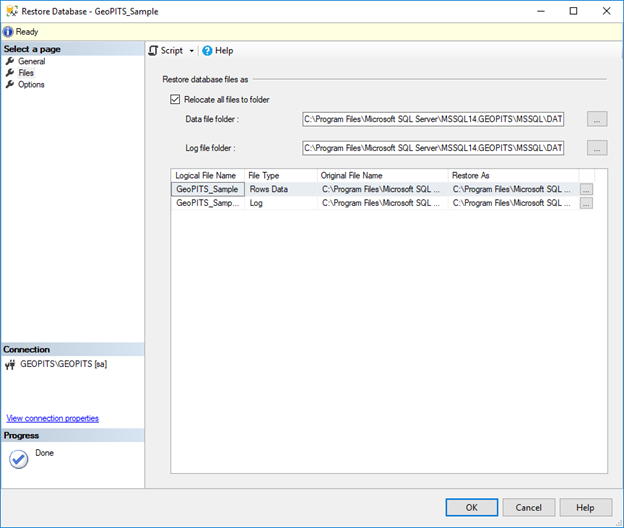Browse Restore As path for Log row
The height and width of the screenshot is (528, 624).
pyautogui.click(x=586, y=203)
